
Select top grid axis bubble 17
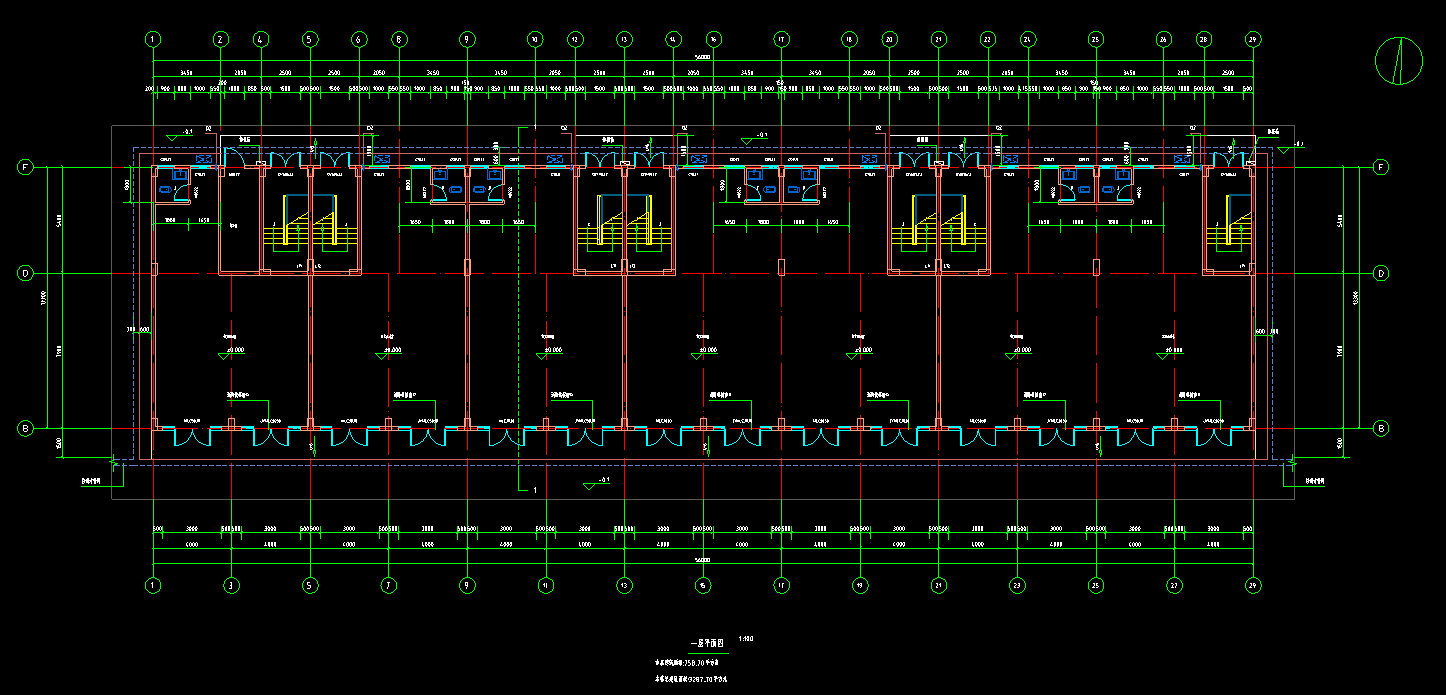pyautogui.click(x=781, y=40)
